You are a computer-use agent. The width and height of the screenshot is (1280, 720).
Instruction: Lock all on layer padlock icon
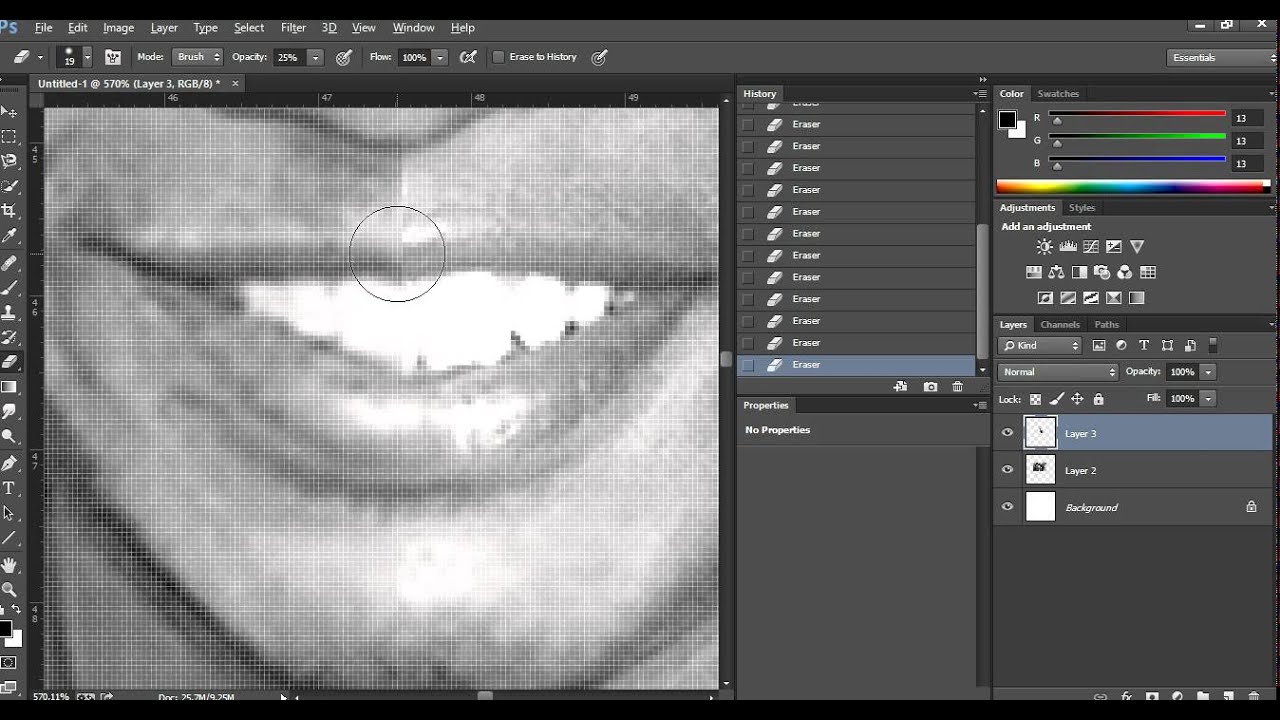tap(1099, 399)
